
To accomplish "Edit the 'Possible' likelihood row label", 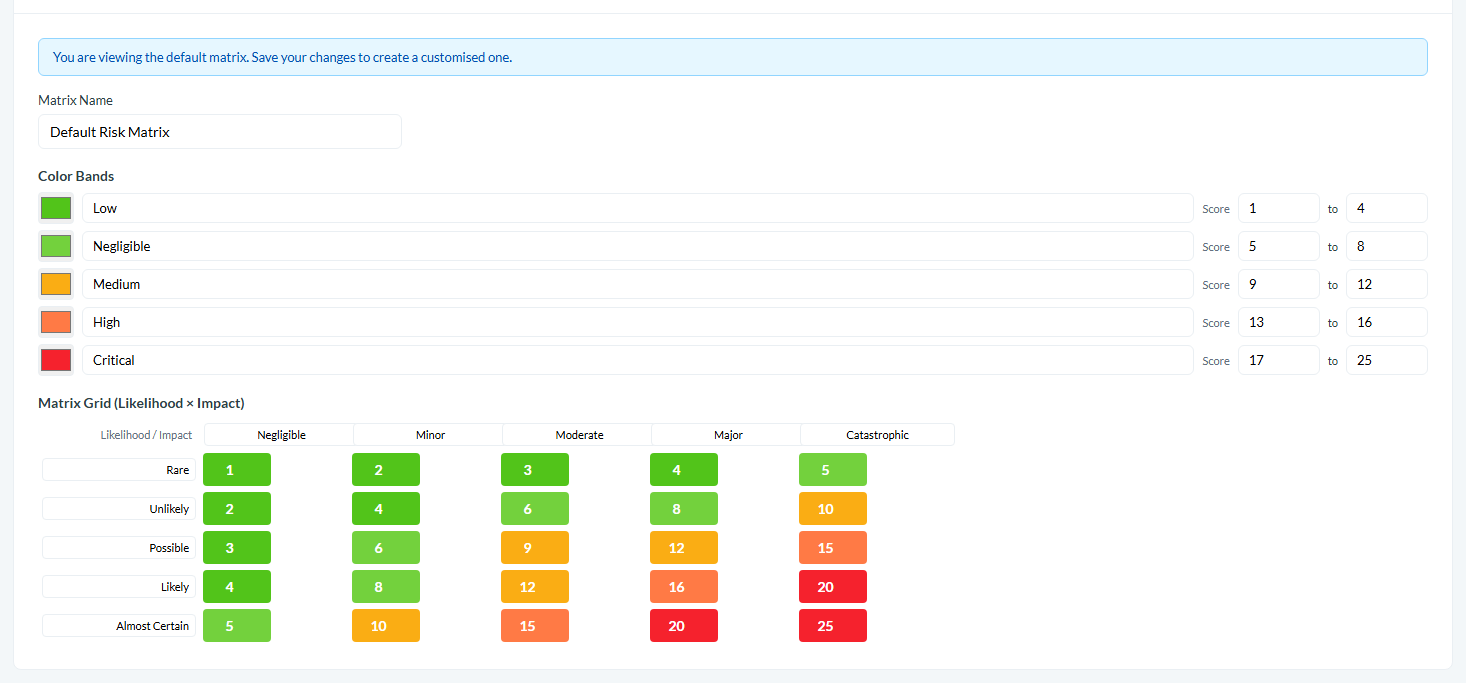I will click(119, 548).
